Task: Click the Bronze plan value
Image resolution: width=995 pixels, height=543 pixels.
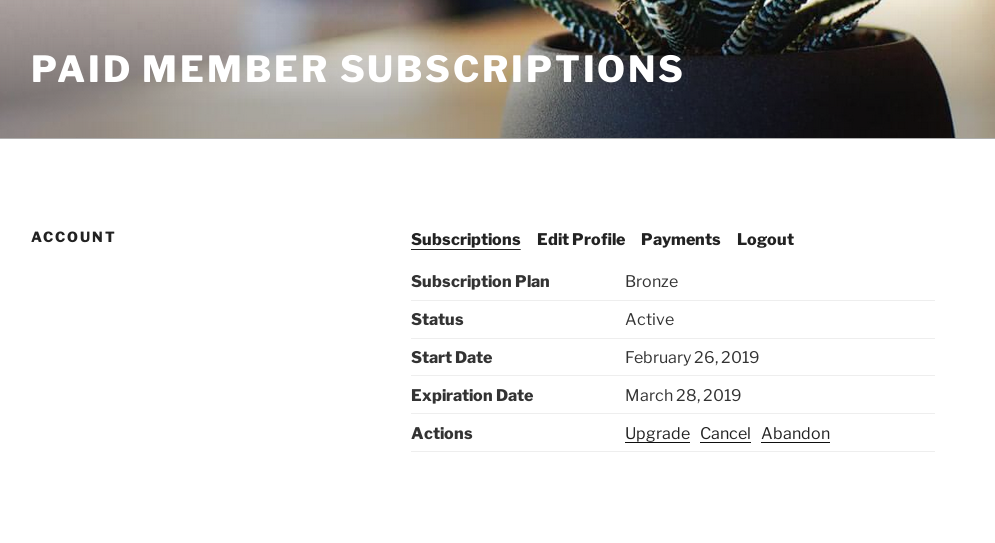Action: [x=651, y=281]
